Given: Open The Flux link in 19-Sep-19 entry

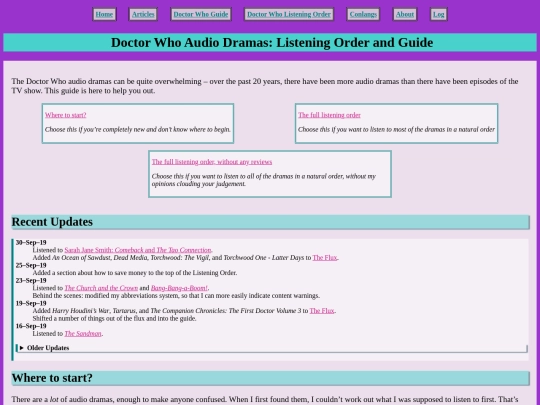Looking at the screenshot, I should [x=322, y=311].
